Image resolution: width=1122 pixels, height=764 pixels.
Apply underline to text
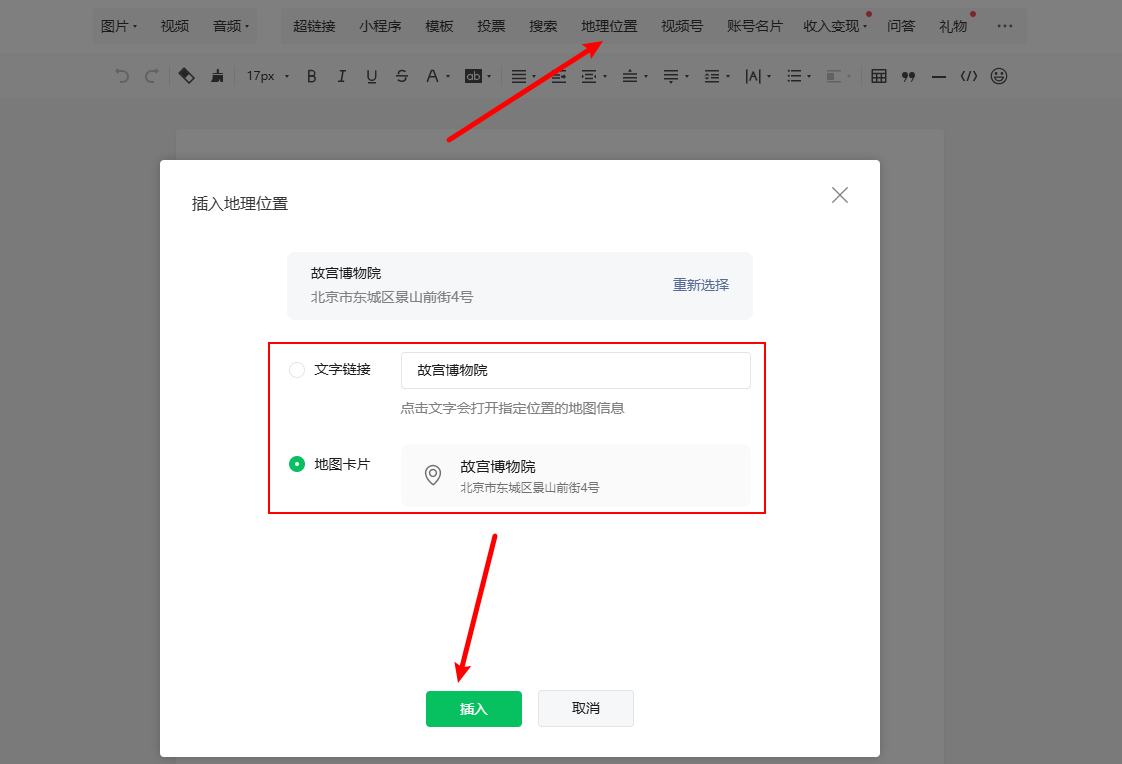coord(371,76)
